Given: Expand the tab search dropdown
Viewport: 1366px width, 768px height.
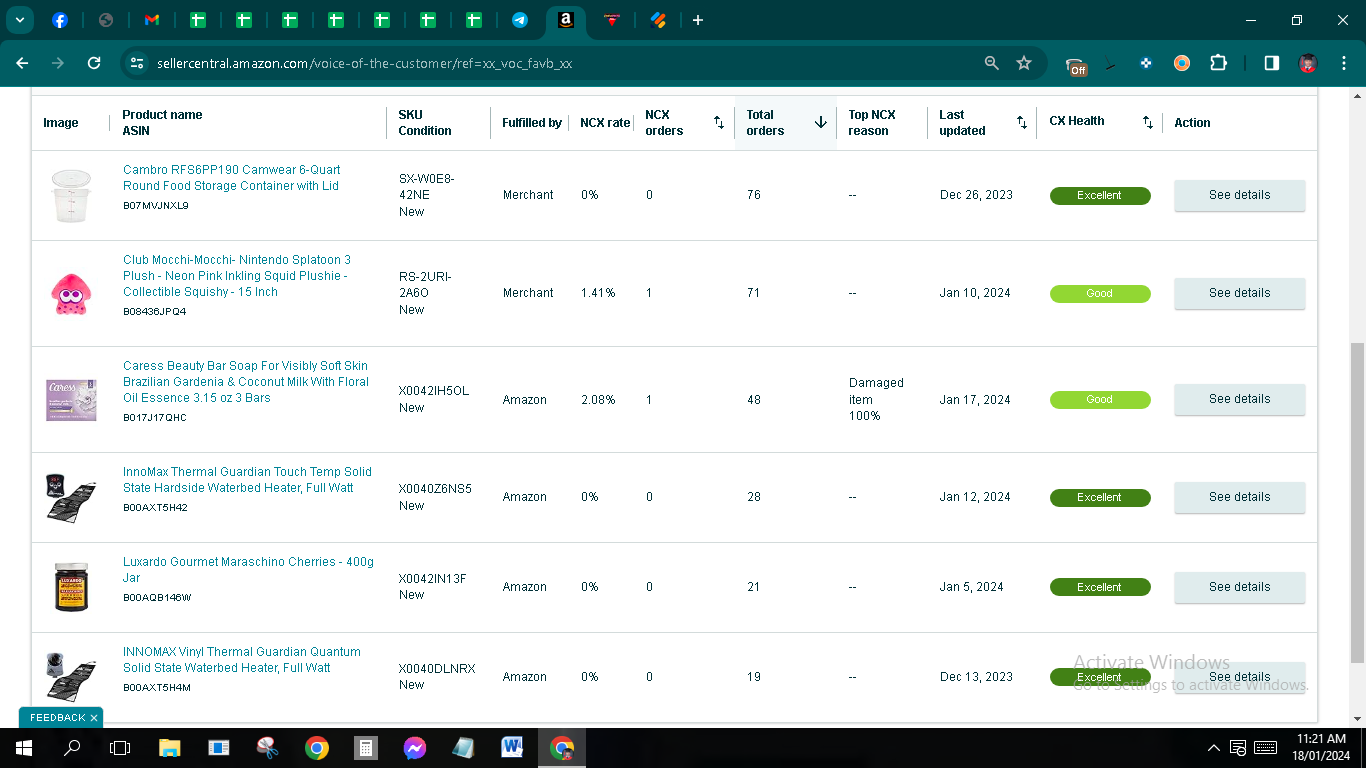Looking at the screenshot, I should coord(19,20).
